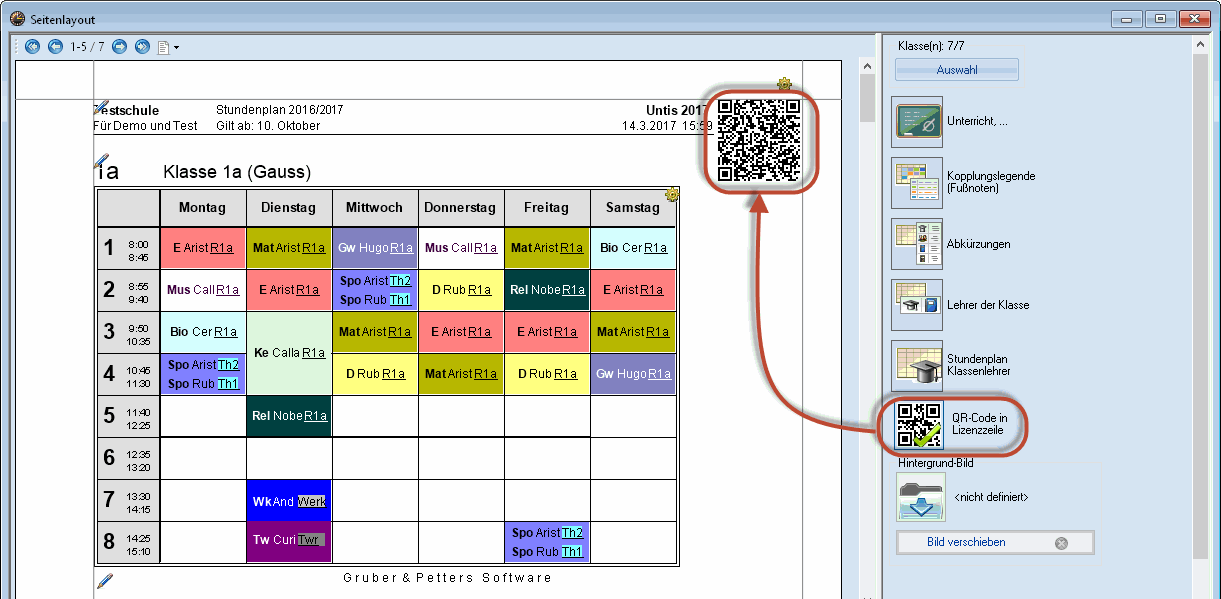1221x599 pixels.
Task: Open the Stundenplan Klassenlehrer icon
Action: pos(917,366)
